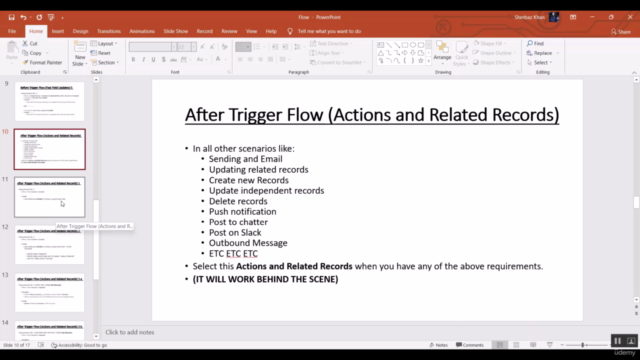This screenshot has height=360, width=640.
Task: Click the Click to add notes area
Action: click(130, 332)
